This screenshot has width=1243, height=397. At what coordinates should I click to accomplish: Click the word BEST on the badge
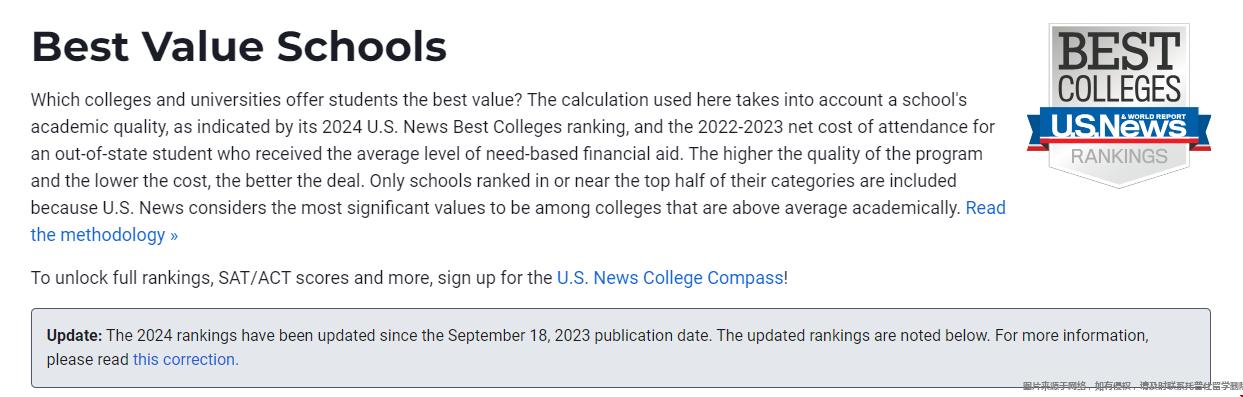click(1119, 51)
